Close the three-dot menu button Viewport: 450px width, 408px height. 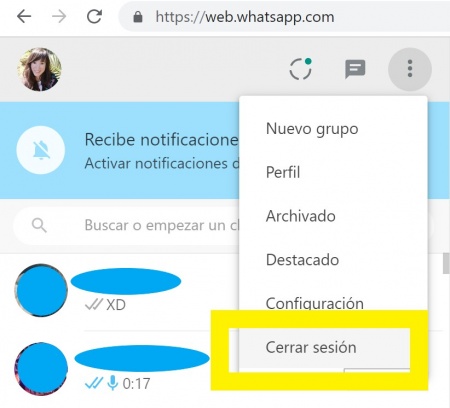pyautogui.click(x=410, y=69)
